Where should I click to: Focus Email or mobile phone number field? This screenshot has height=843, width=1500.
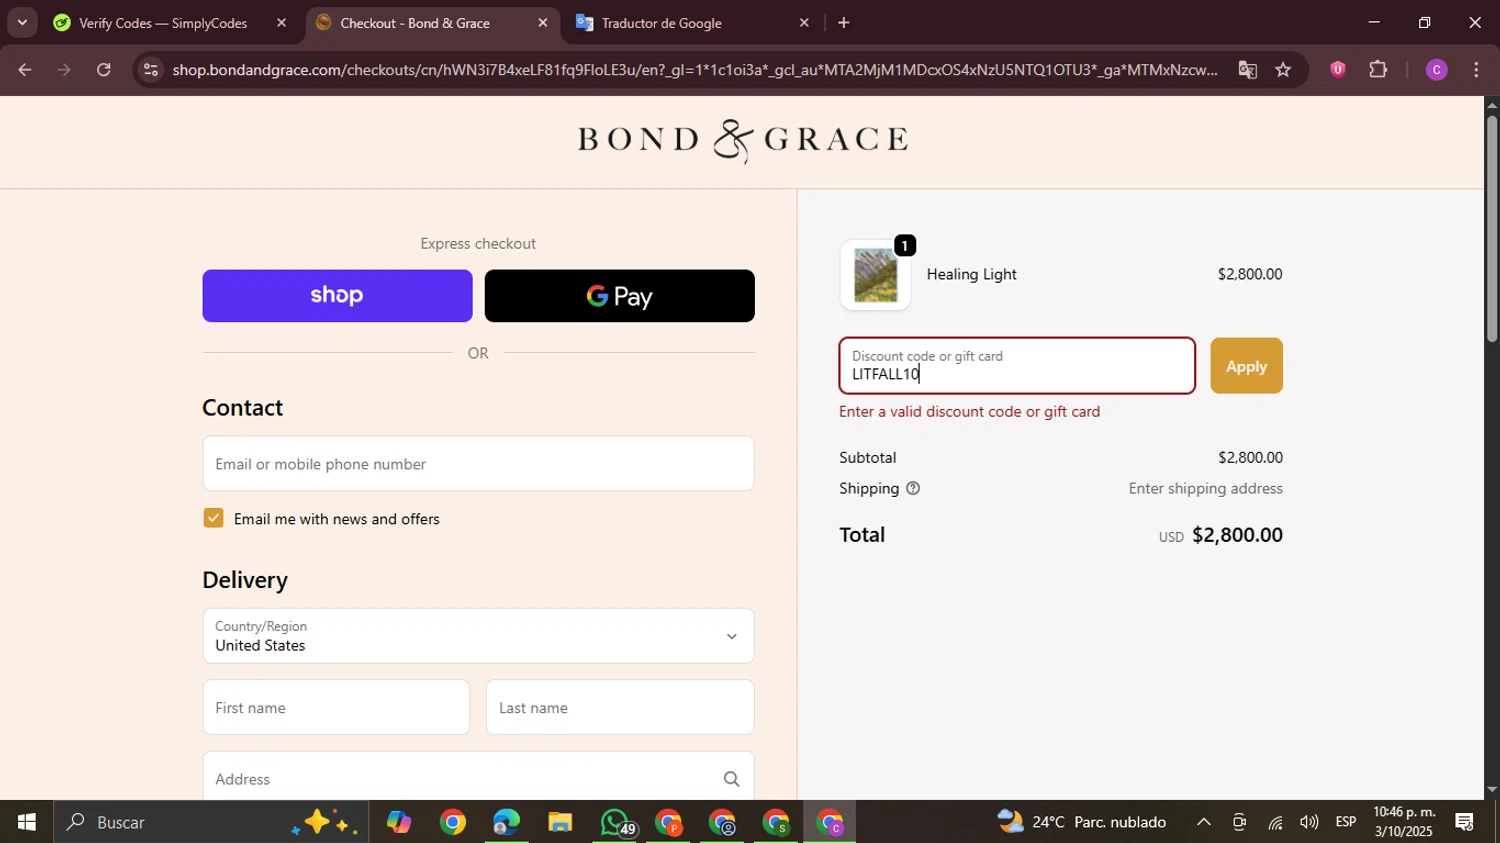point(478,464)
